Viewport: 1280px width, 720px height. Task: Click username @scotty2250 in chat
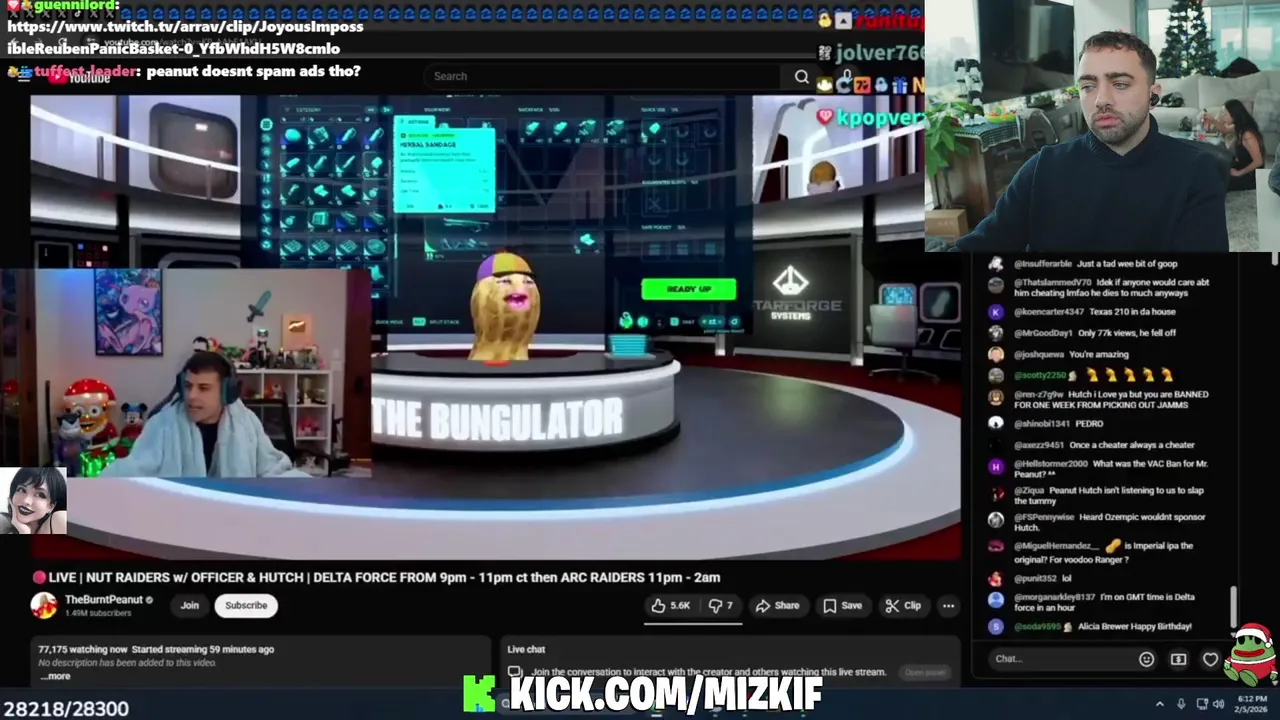click(1039, 375)
